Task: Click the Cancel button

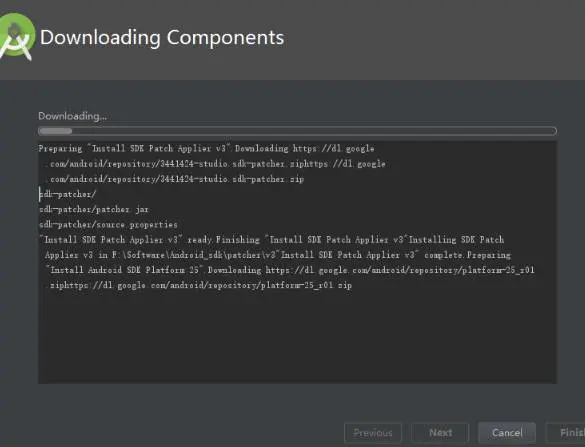Action: (x=507, y=433)
